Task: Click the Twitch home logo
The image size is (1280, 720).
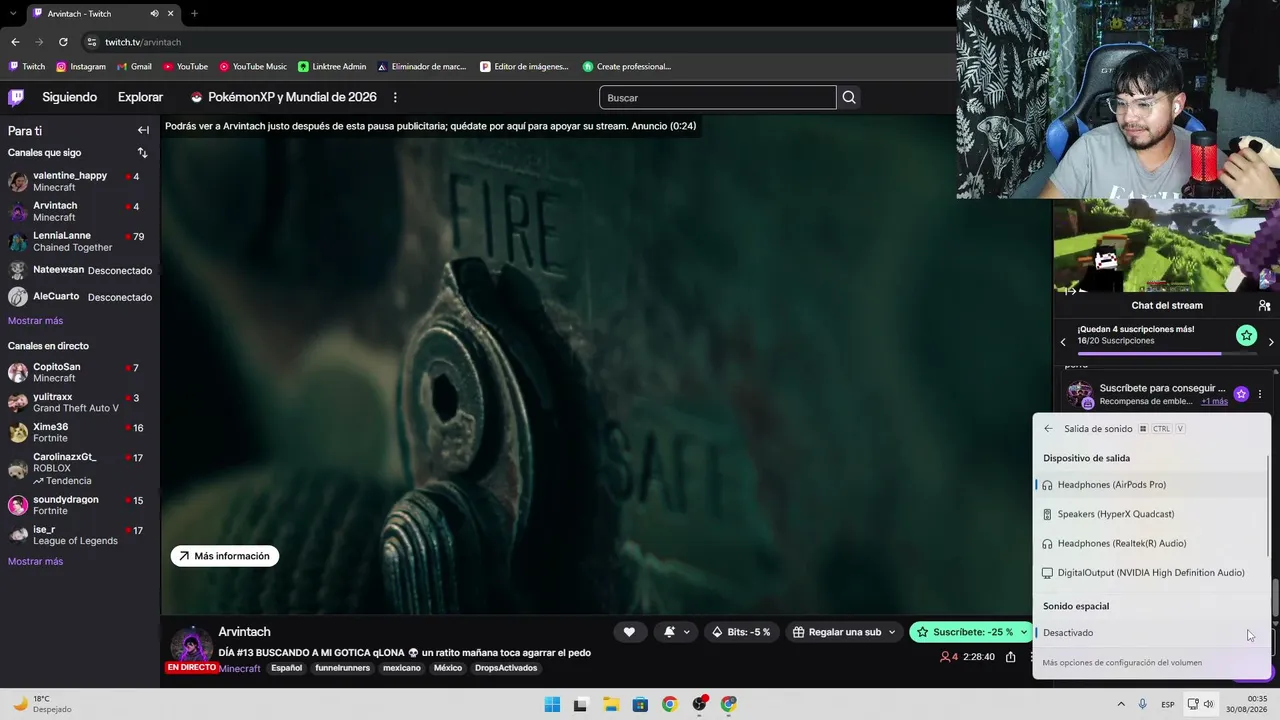Action: tap(16, 97)
